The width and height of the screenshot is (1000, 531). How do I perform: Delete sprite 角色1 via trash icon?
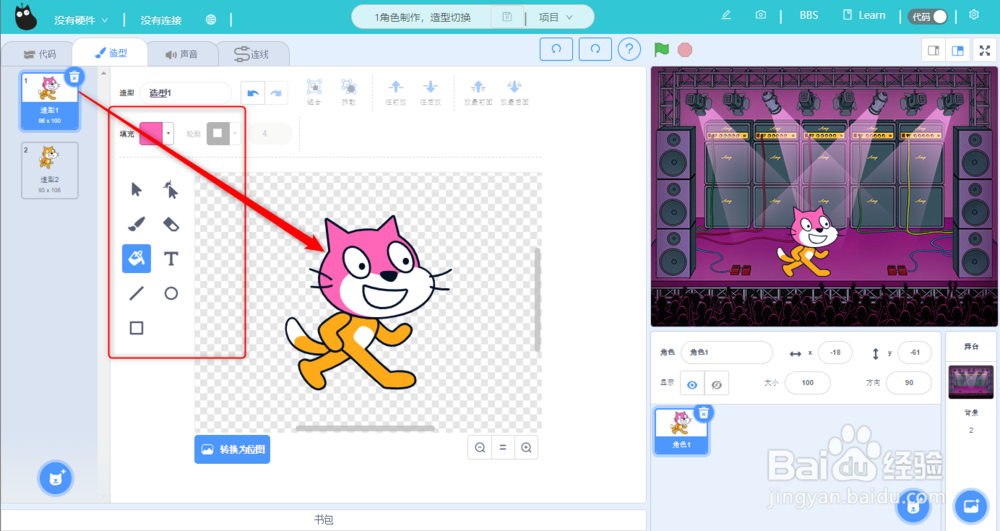[x=703, y=413]
